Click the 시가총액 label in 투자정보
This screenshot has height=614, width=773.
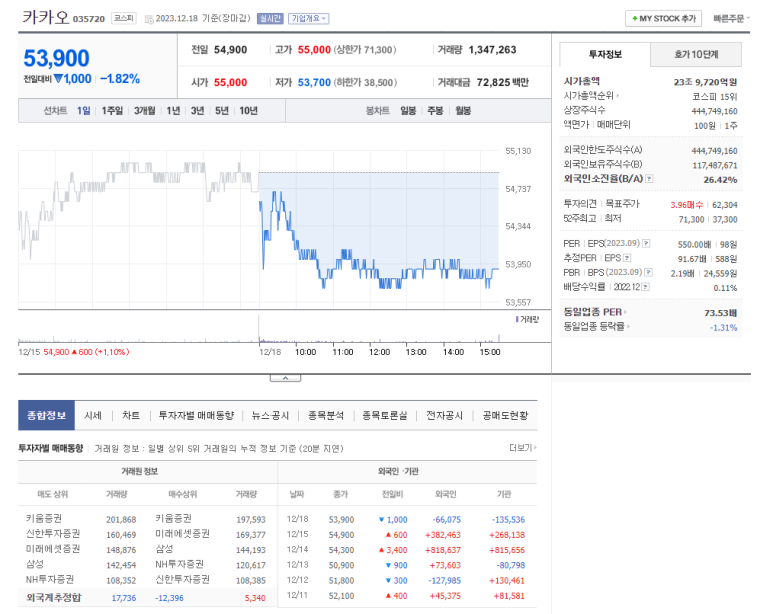(582, 81)
